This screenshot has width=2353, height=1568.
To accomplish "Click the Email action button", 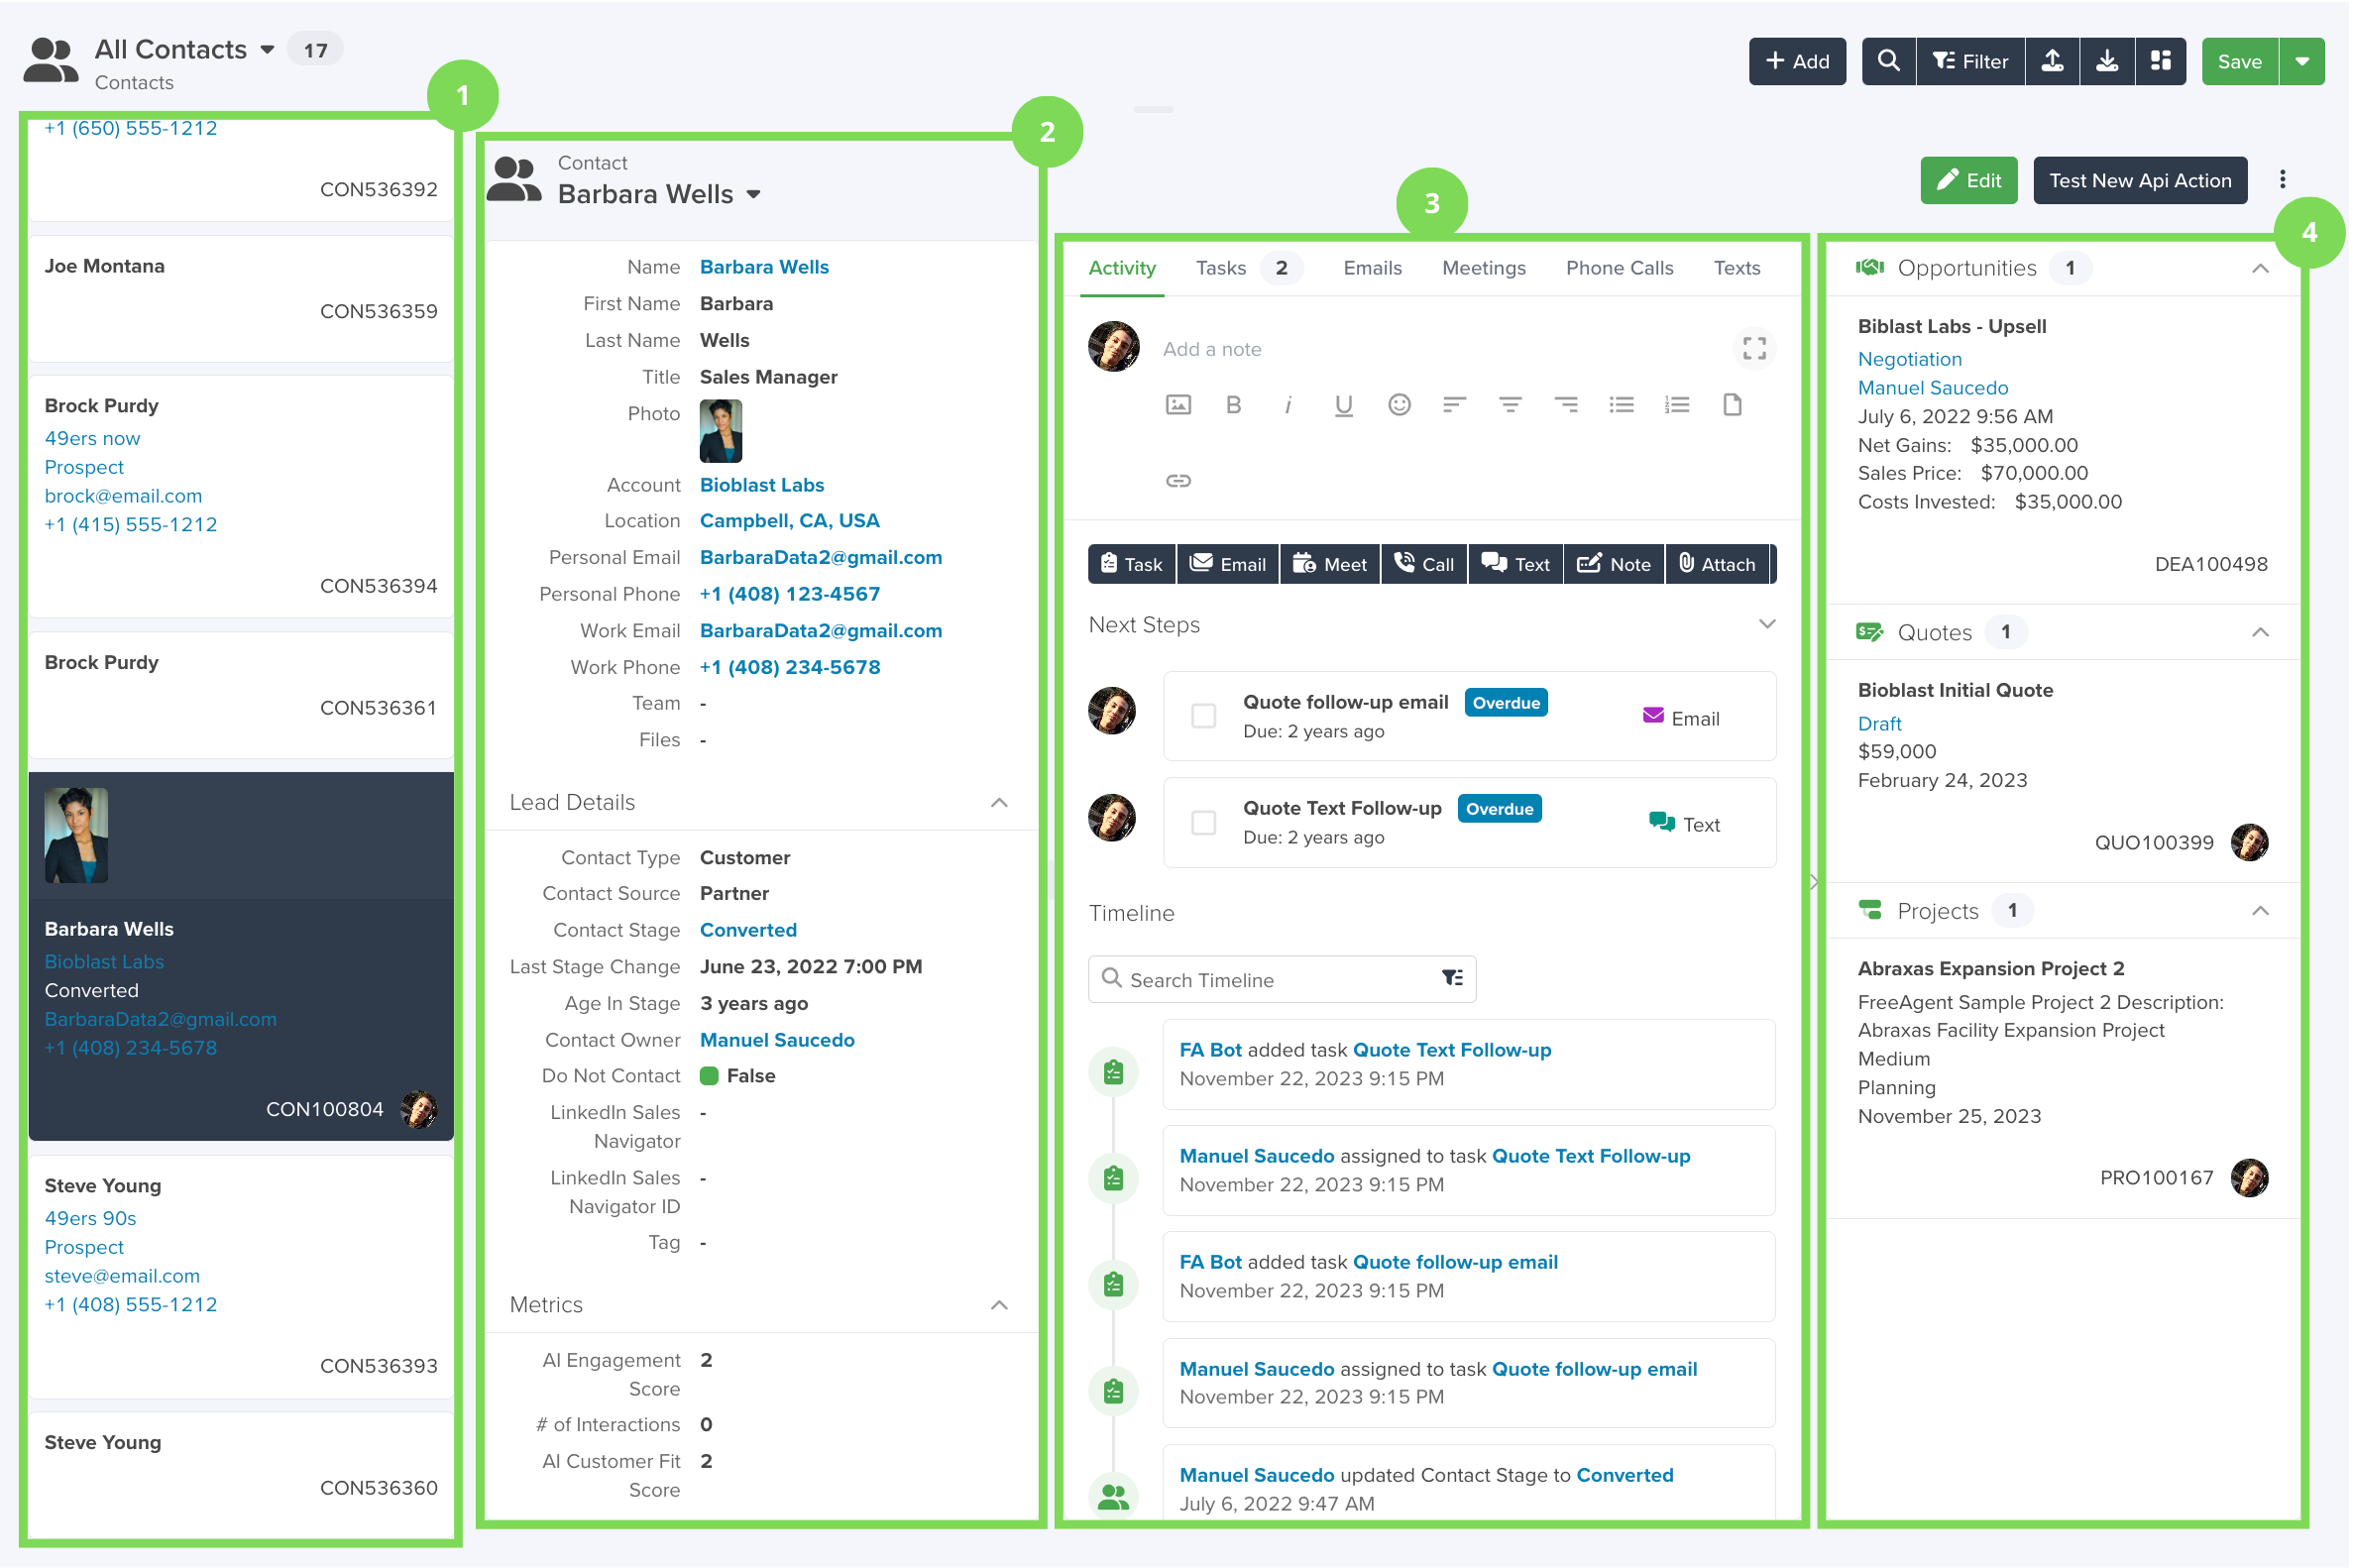I will 1227,564.
